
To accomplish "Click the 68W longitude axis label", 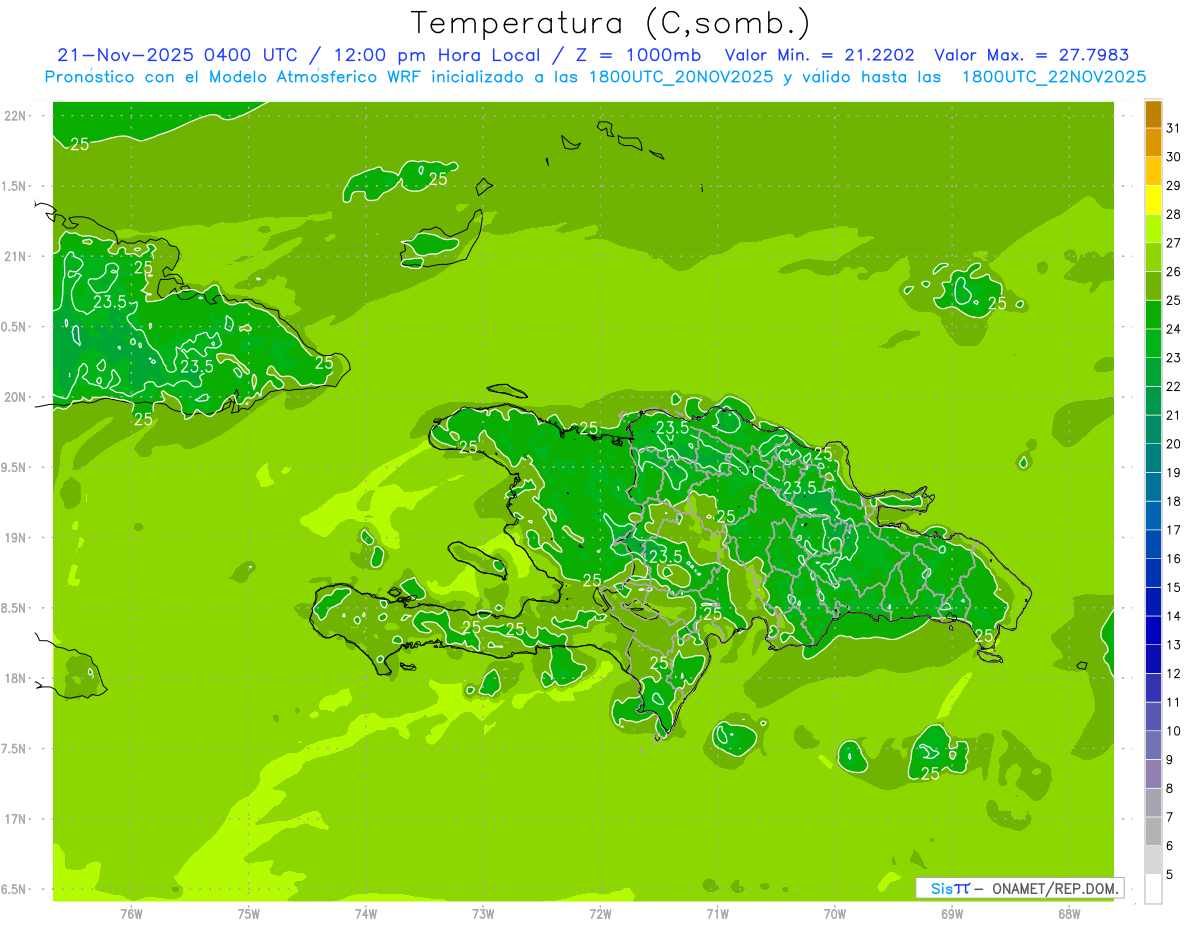I will tap(1068, 913).
